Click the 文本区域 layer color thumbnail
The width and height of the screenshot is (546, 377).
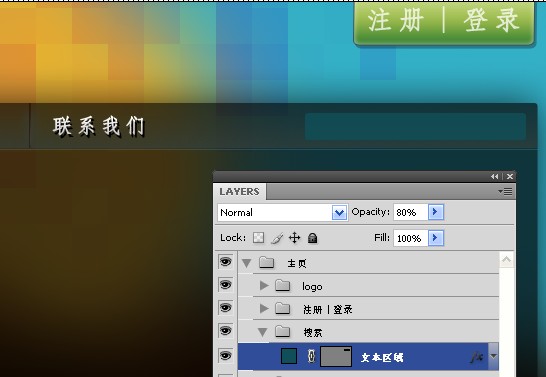pyautogui.click(x=289, y=356)
